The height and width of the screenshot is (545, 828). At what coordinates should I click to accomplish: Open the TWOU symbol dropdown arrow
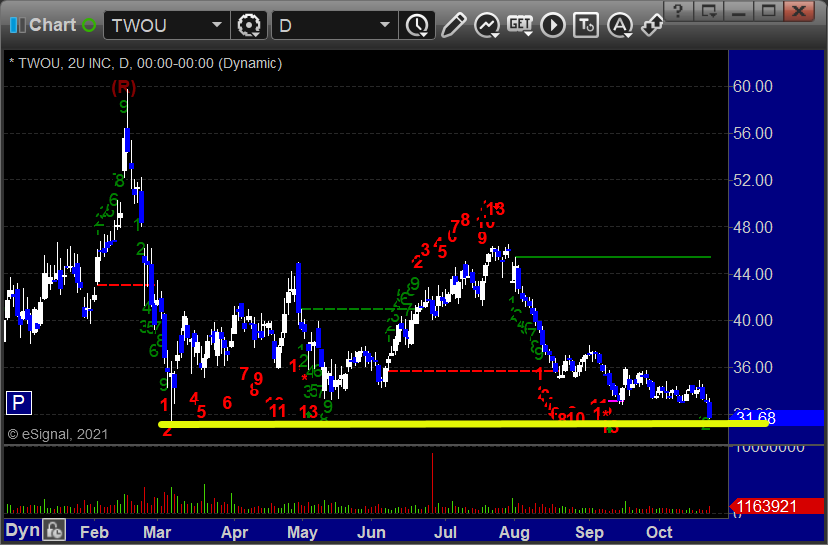[217, 25]
